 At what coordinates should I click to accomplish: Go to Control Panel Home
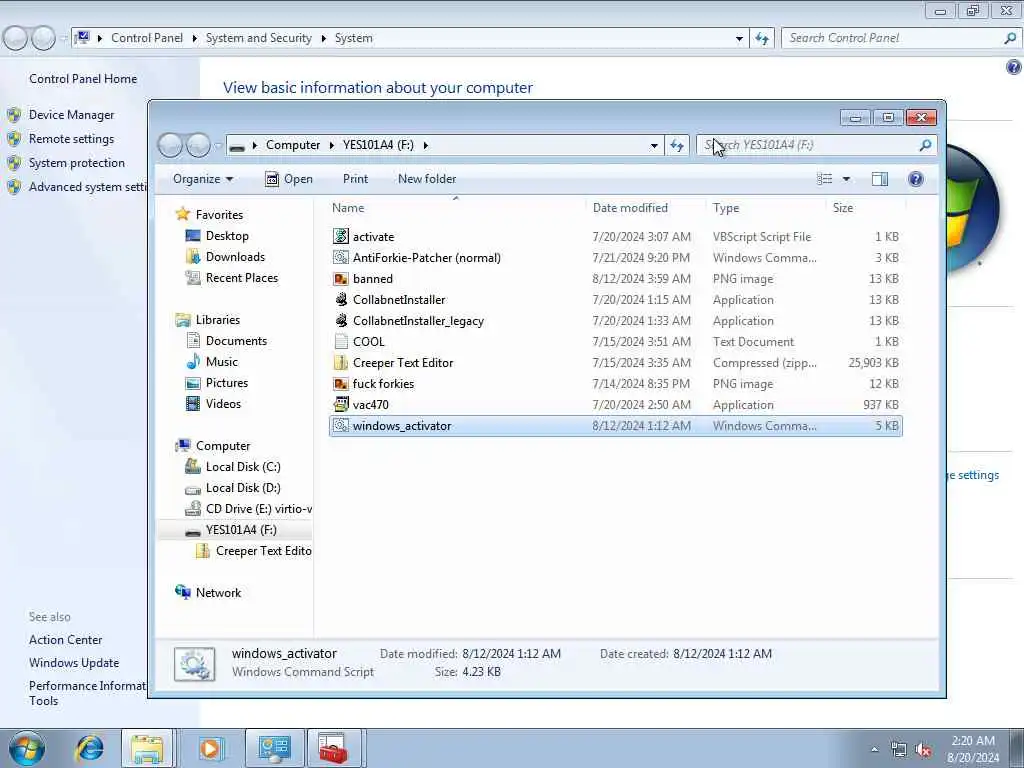click(x=83, y=79)
